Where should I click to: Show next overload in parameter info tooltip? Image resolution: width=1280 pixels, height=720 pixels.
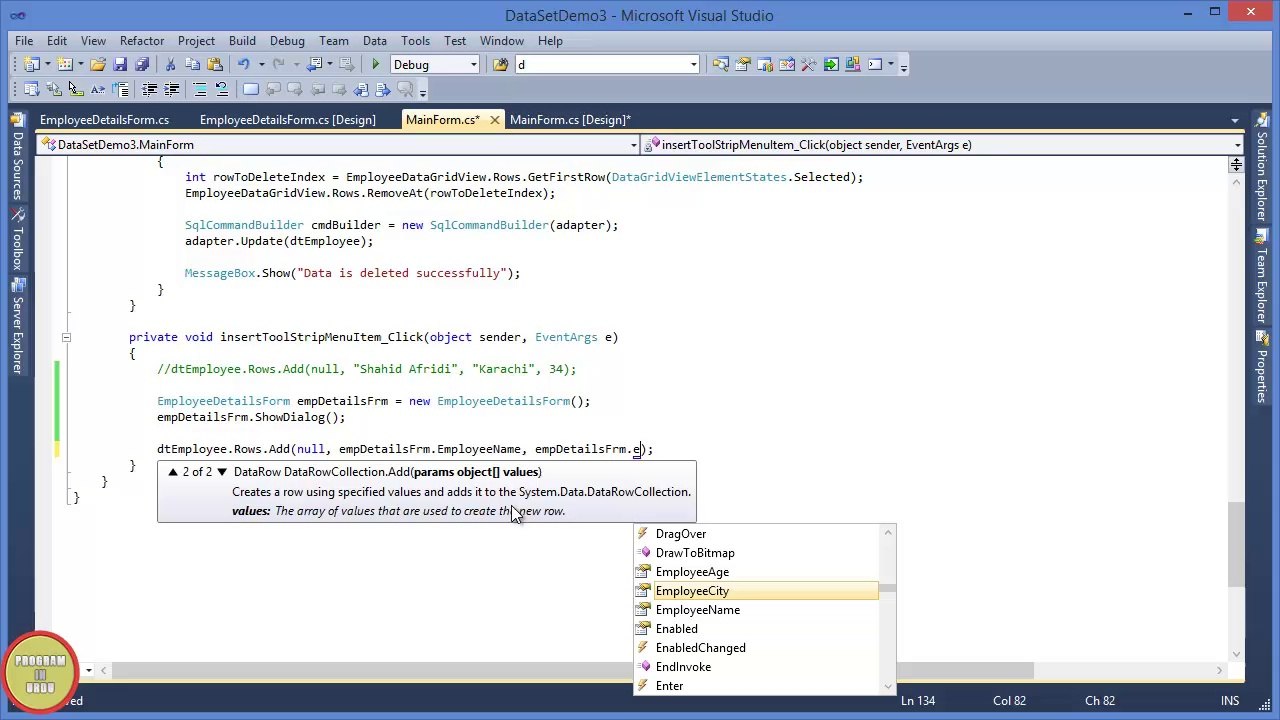pos(222,472)
